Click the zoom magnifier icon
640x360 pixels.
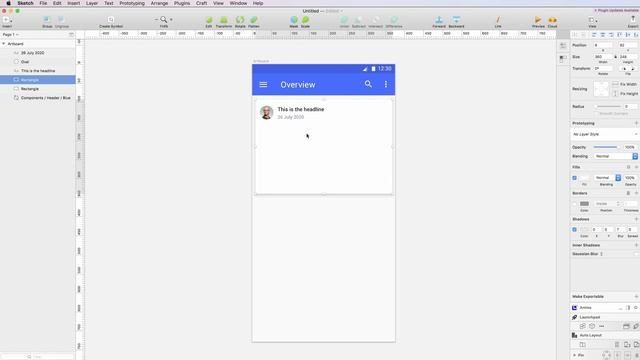point(164,20)
